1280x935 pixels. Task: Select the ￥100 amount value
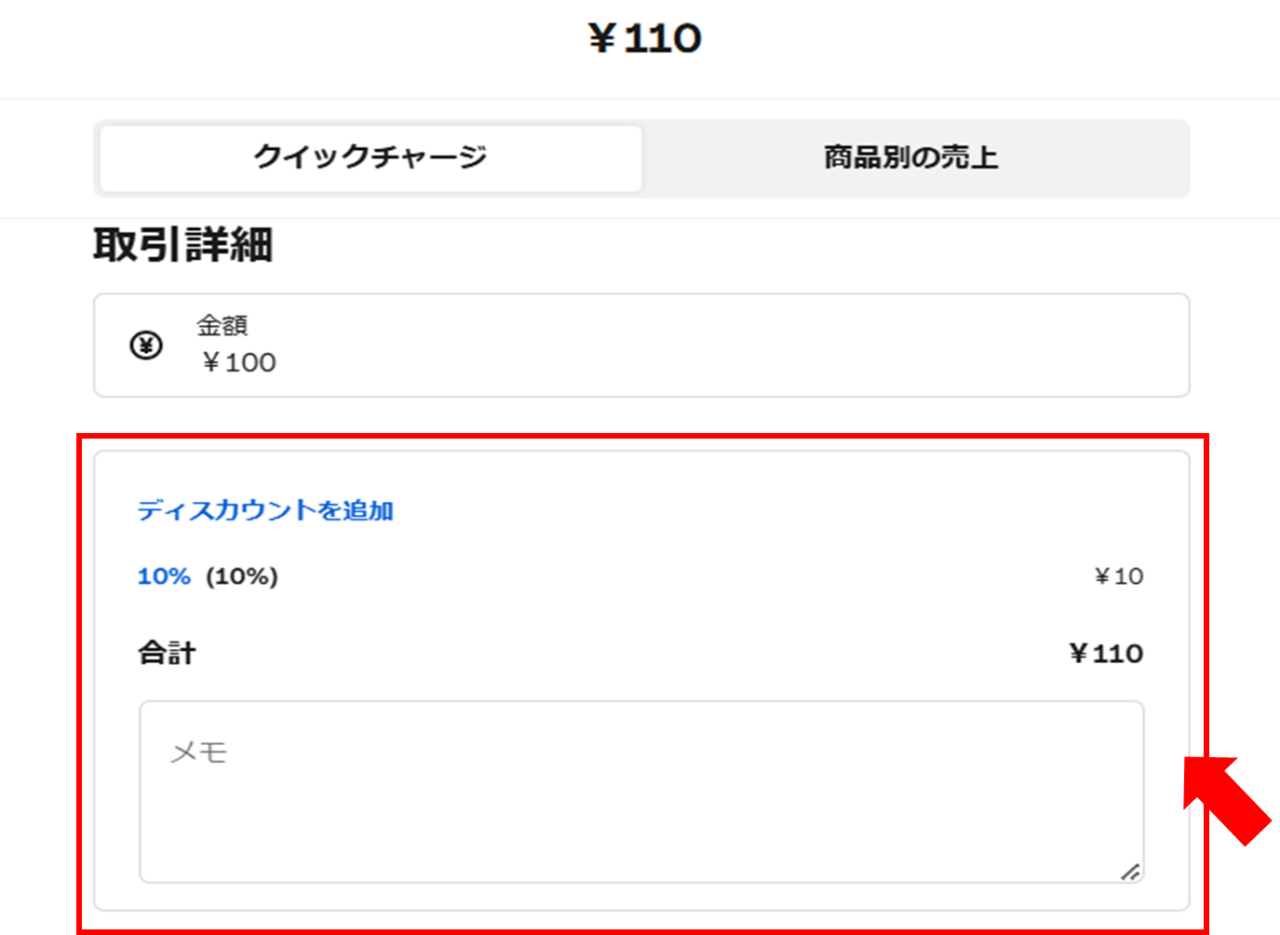[x=239, y=363]
